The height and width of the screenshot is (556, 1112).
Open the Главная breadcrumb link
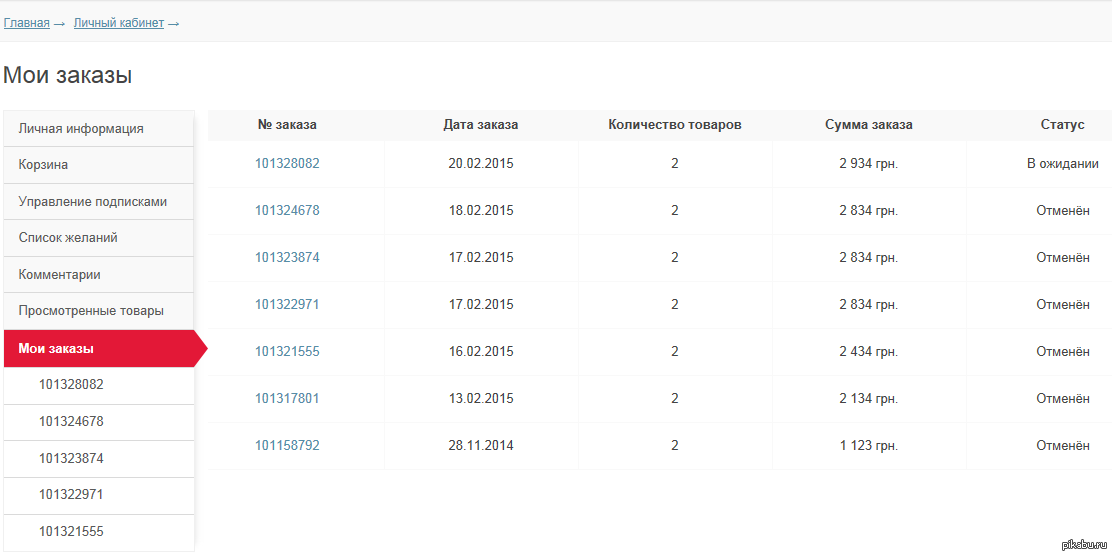(x=26, y=23)
